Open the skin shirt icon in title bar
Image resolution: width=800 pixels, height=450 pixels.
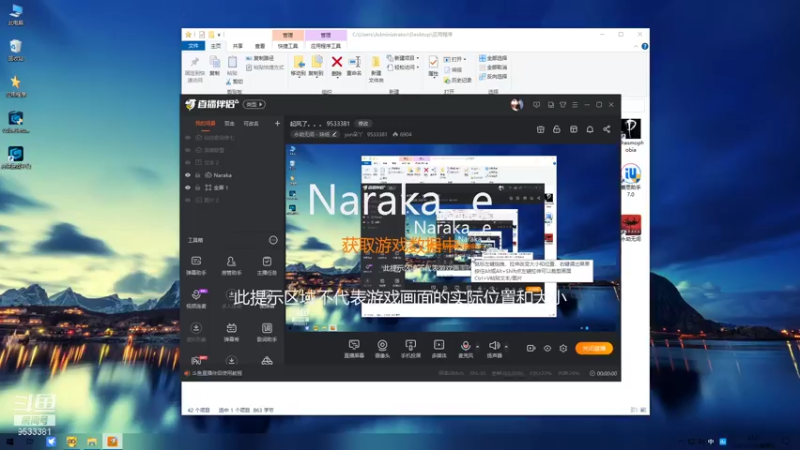point(563,105)
